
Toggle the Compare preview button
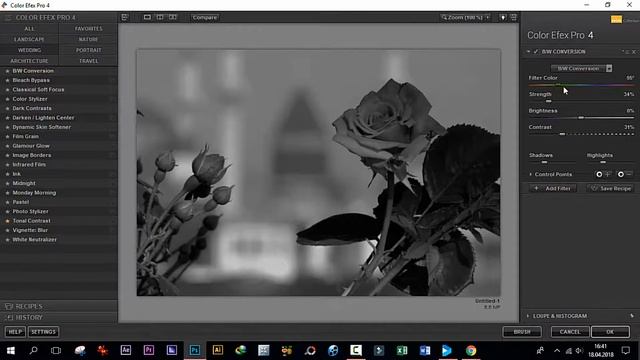tap(204, 18)
